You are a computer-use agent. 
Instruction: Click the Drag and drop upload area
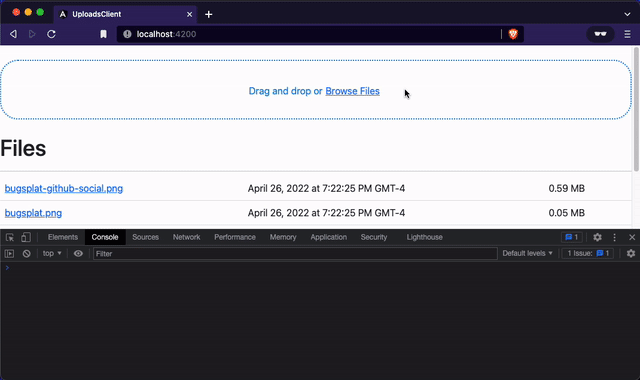point(316,90)
